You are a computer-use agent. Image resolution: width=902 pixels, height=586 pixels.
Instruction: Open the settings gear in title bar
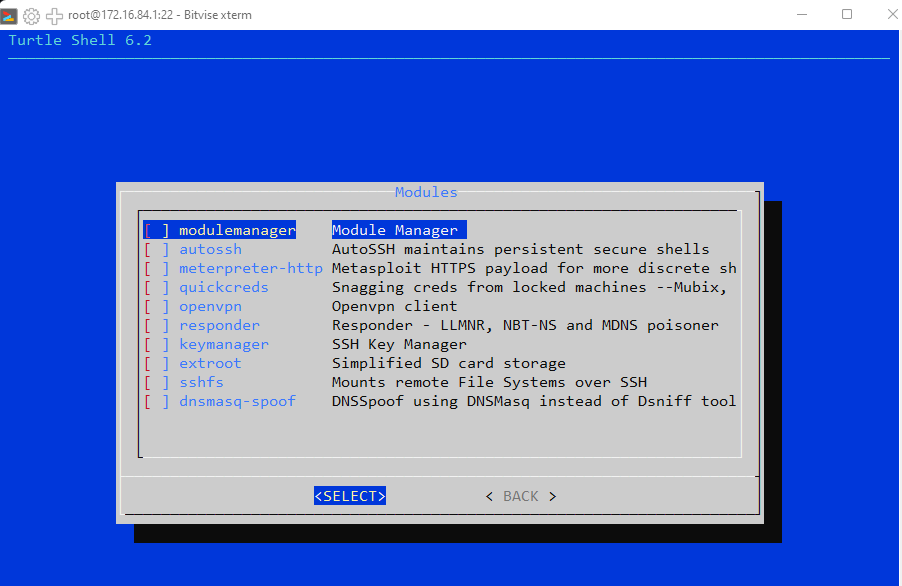point(31,15)
